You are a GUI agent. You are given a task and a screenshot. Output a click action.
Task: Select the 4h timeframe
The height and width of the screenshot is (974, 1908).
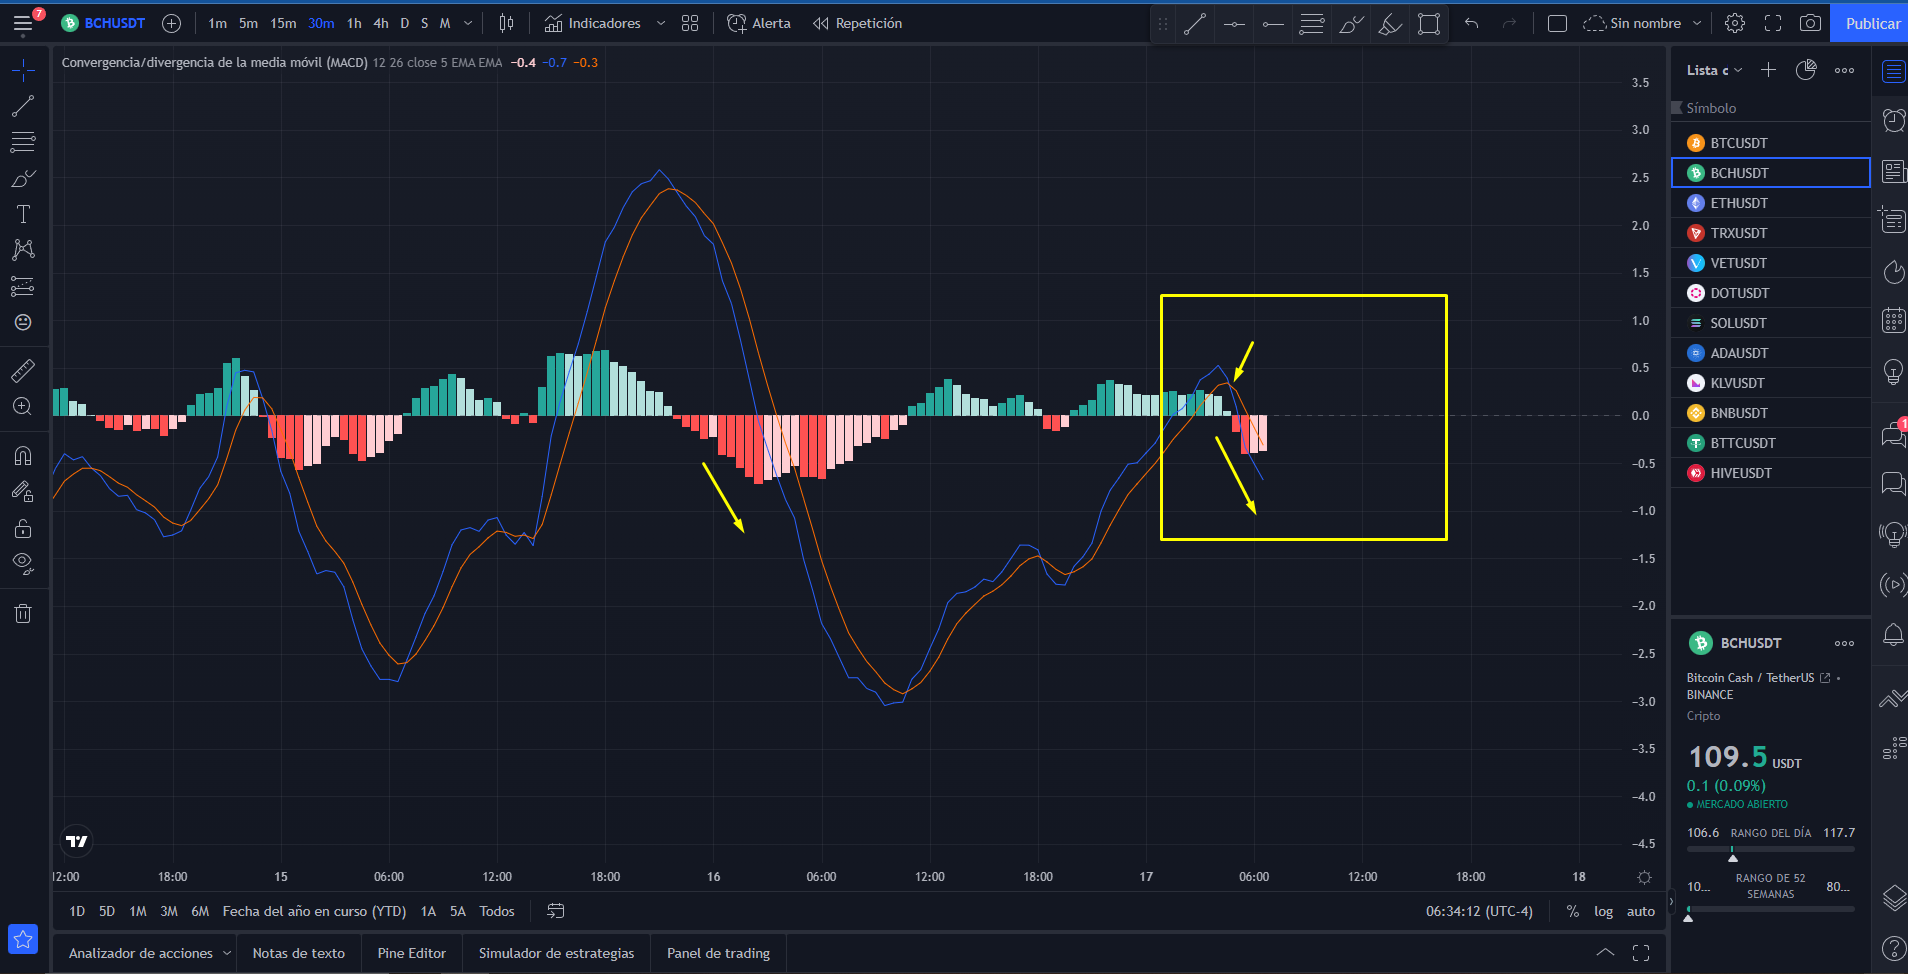[381, 23]
